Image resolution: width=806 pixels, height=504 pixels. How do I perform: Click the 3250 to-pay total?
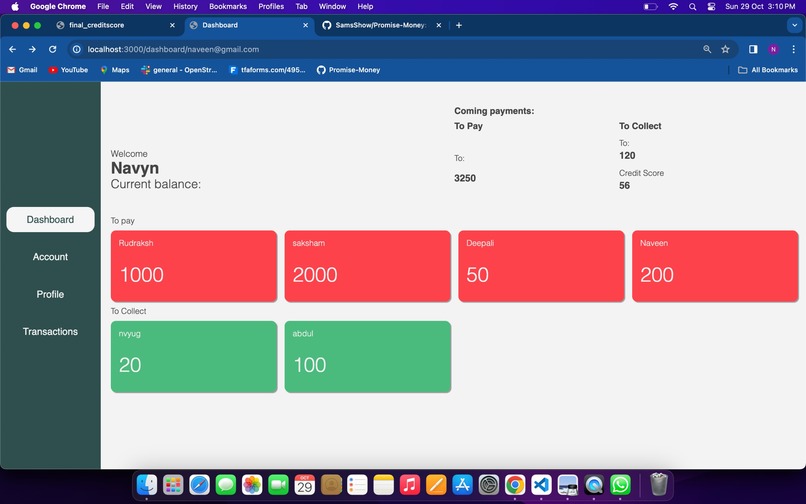pyautogui.click(x=465, y=178)
